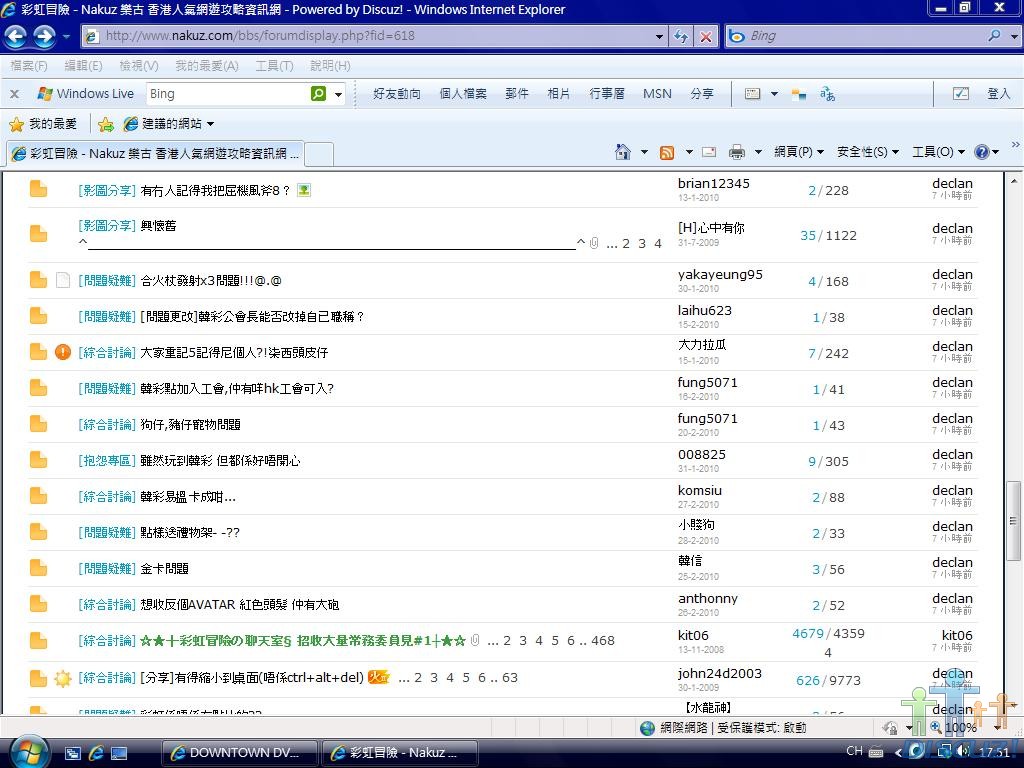Click the Windows Live messenger people icon
Viewport: 1024px width, 768px height.
tap(799, 95)
